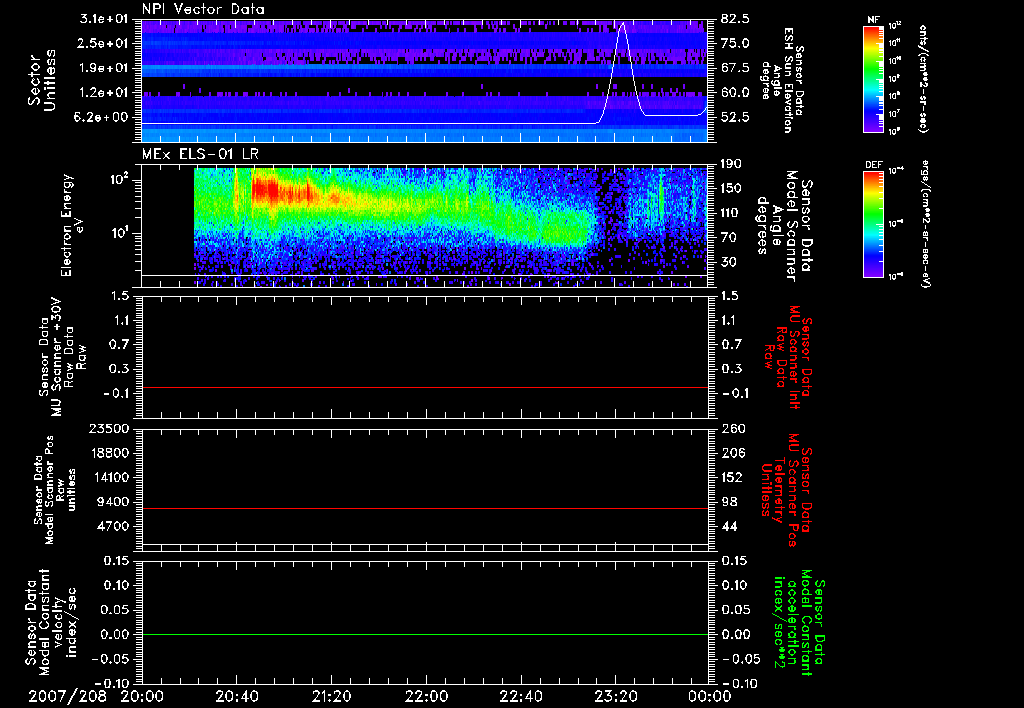The image size is (1024, 708).
Task: Click the DEF color scale bar
Action: (873, 223)
